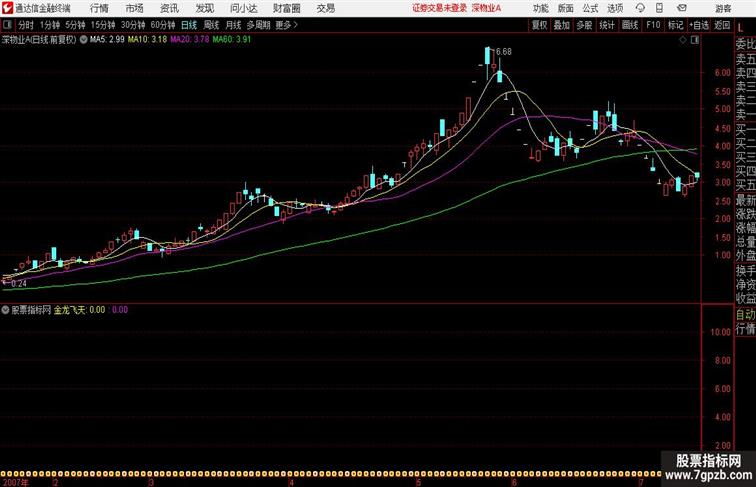
Task: Click the MA5: 2.99 indicator label
Action: point(107,40)
